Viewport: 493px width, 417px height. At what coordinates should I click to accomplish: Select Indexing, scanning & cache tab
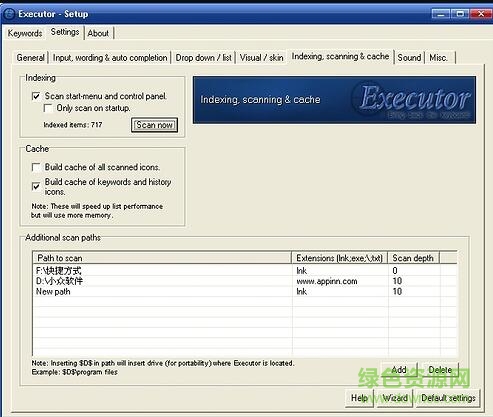[x=340, y=56]
